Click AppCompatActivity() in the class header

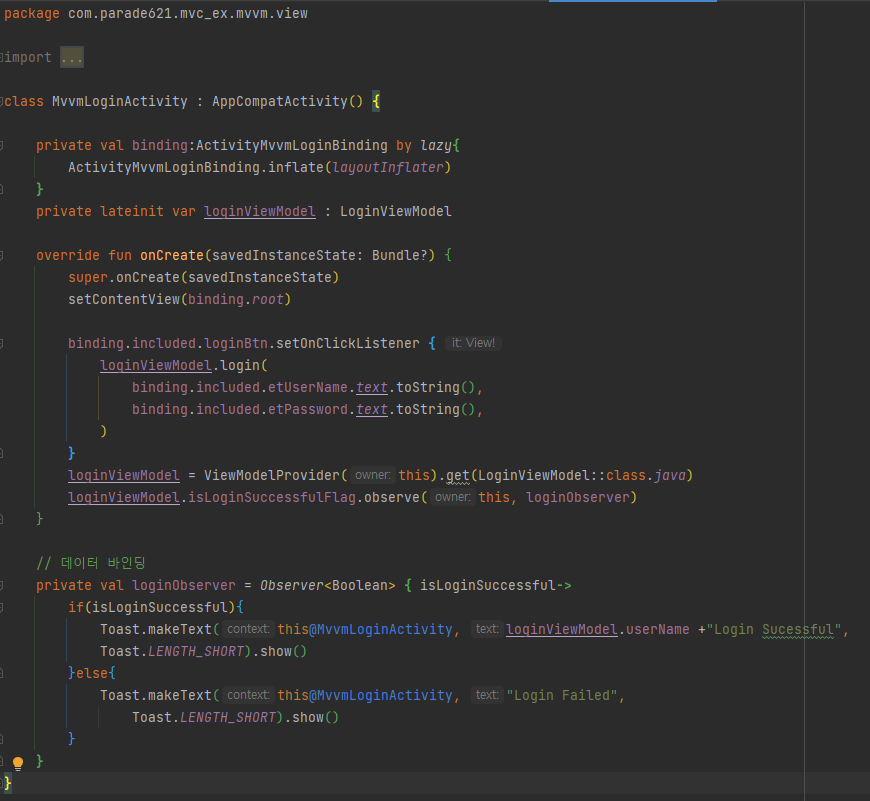287,102
